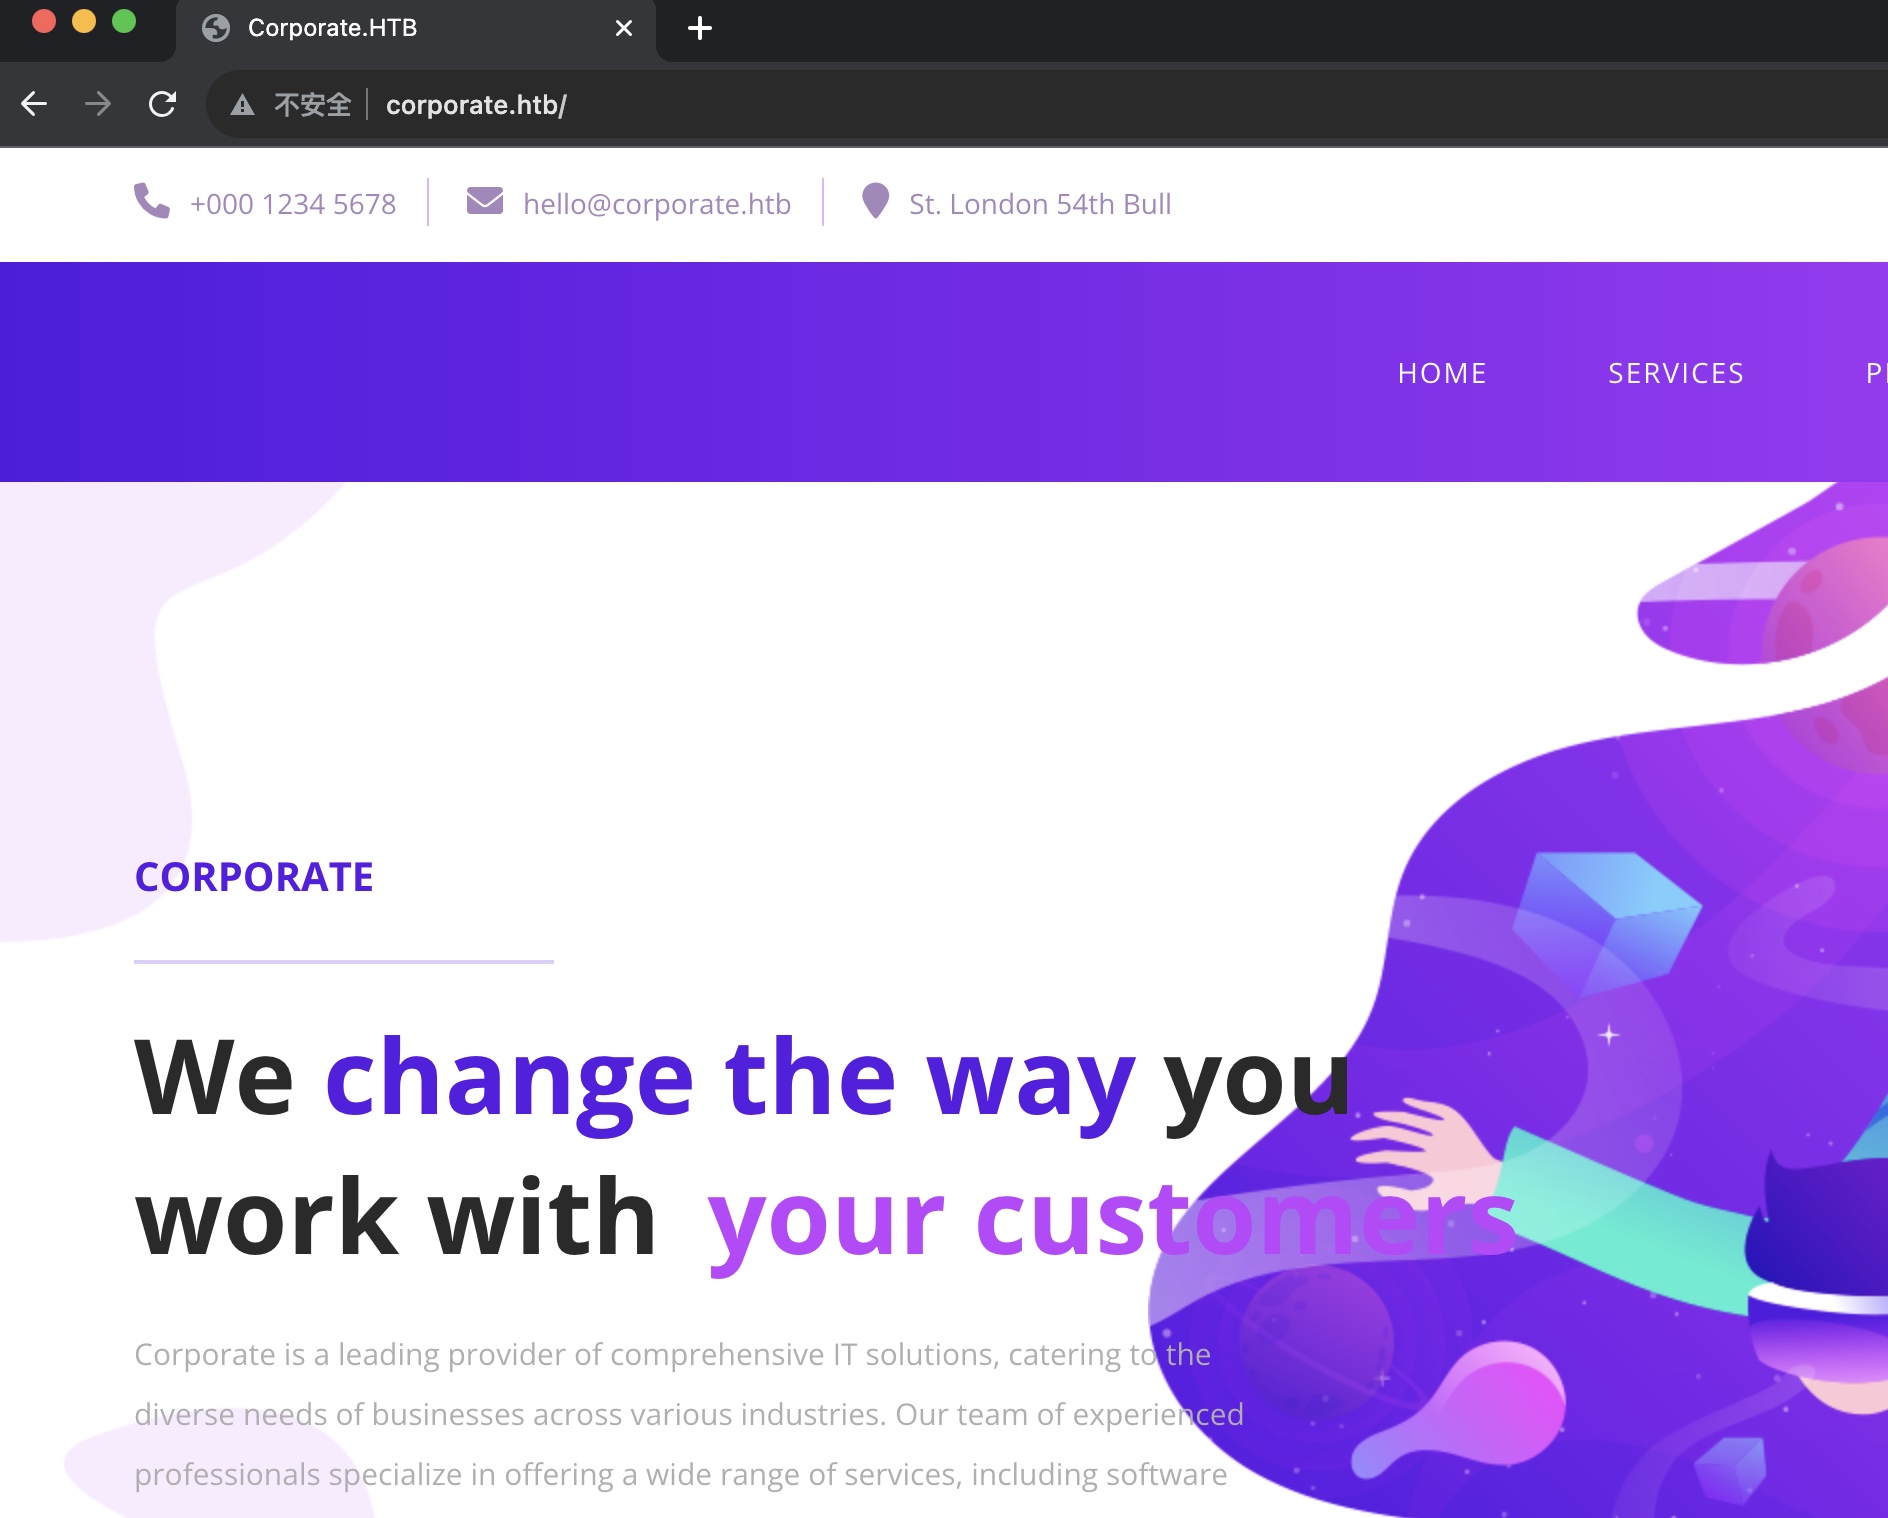Click the St. London 54th Bull address
1888x1518 pixels.
point(1040,204)
